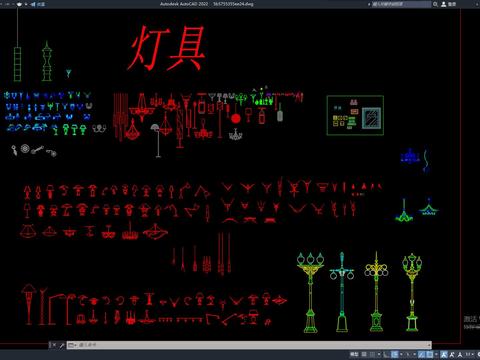480x360 pixels.
Task: Close the command line window
Action: click(54, 345)
